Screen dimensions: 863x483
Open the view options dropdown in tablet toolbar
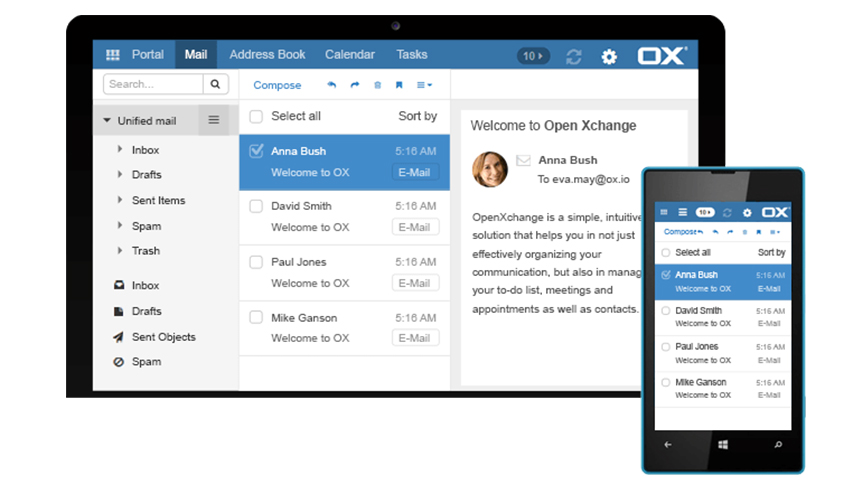tap(424, 85)
